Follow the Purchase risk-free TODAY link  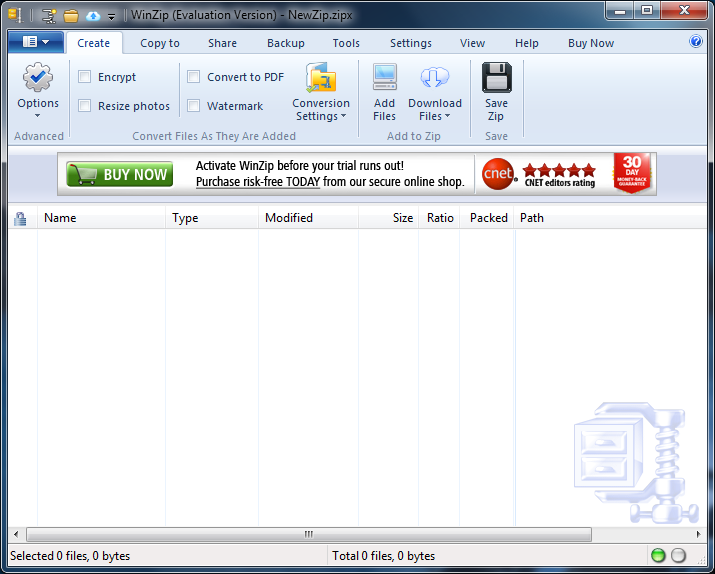point(258,182)
